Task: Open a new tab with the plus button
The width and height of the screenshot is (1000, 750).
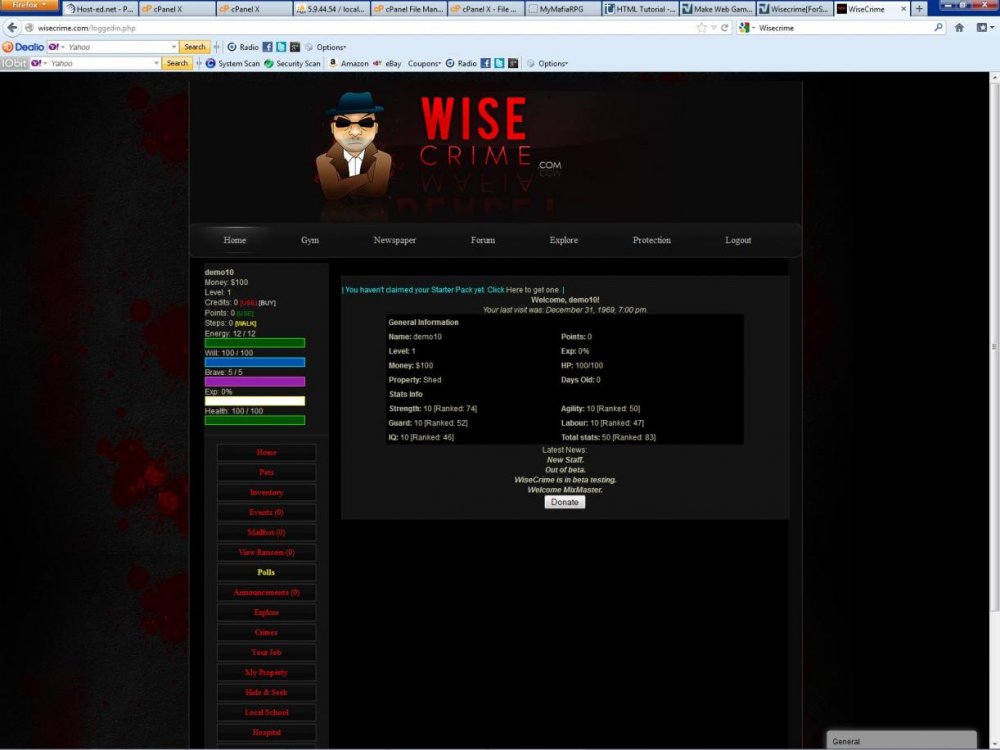Action: 919,9
